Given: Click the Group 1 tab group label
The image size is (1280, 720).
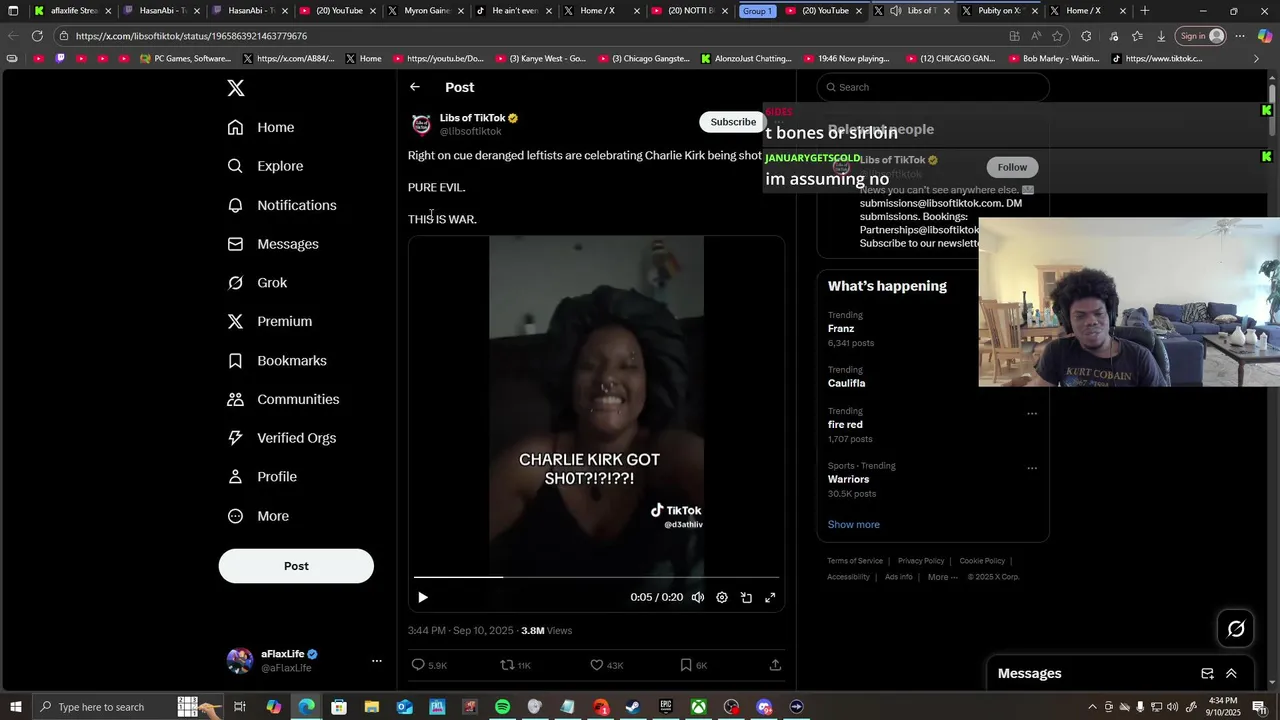Looking at the screenshot, I should coord(757,11).
